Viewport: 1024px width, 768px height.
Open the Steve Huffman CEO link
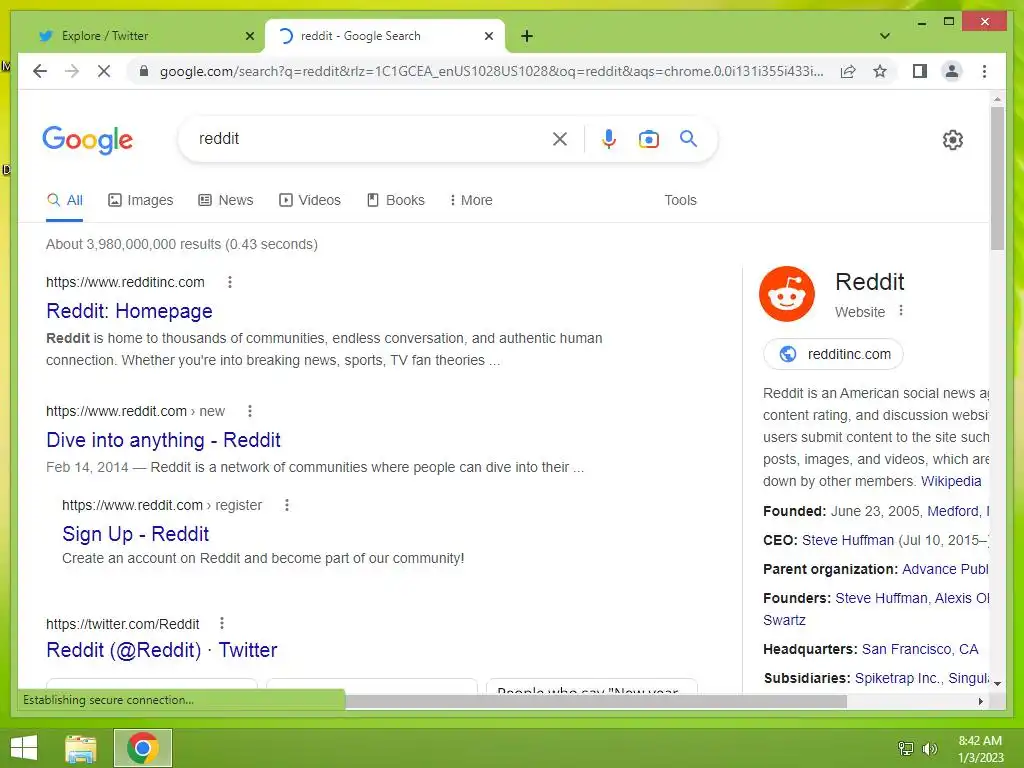point(848,540)
